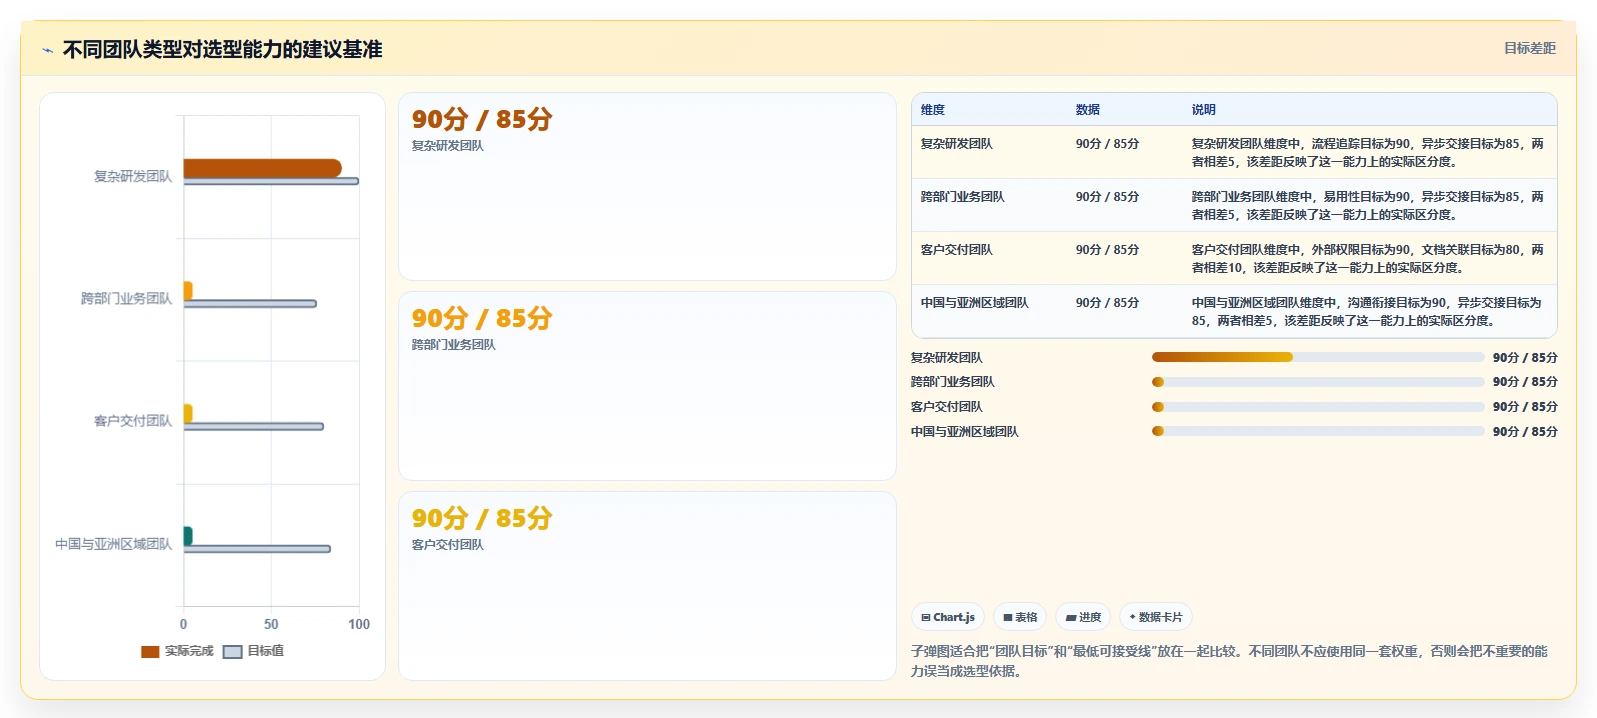The image size is (1597, 718).
Task: Click the grey target bar for 复杂研发团队
Action: (x=271, y=181)
